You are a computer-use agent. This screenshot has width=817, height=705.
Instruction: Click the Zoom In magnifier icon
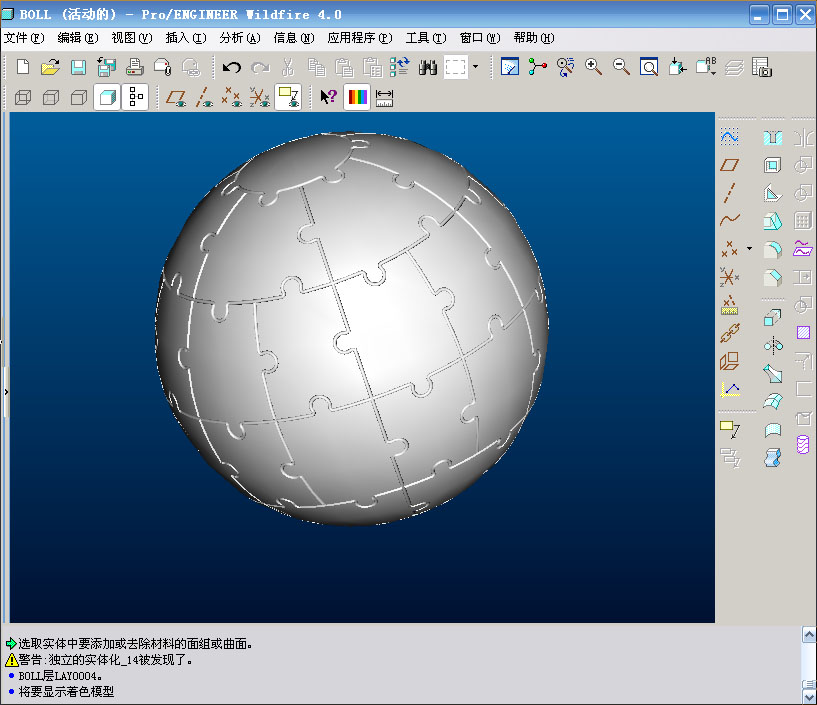(x=593, y=67)
